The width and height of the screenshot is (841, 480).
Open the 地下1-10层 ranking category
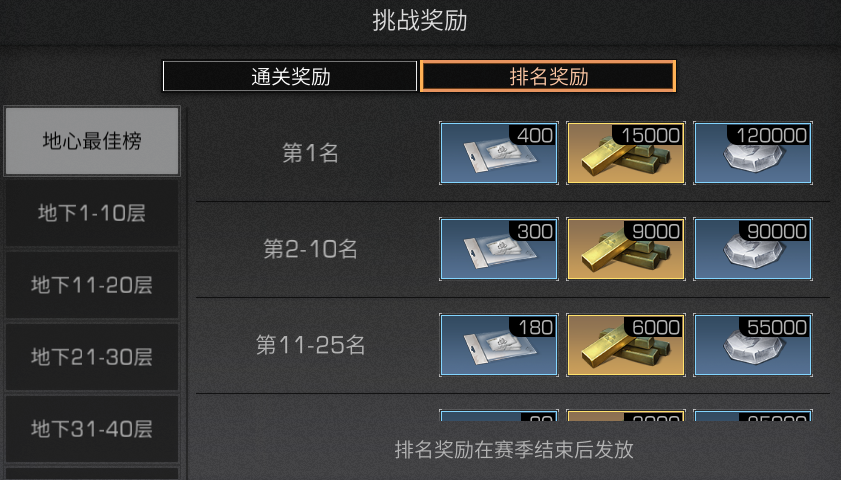pos(92,213)
